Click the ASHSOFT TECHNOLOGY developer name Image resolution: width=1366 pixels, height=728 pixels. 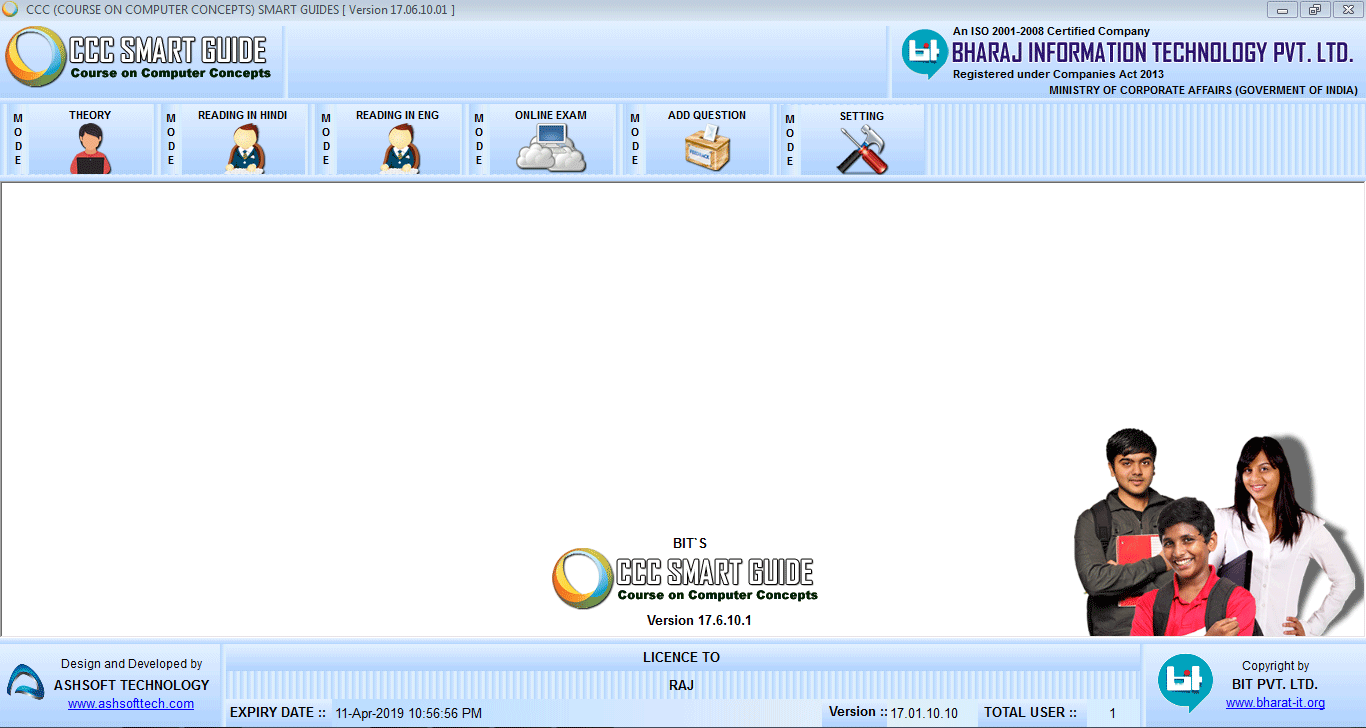point(131,685)
